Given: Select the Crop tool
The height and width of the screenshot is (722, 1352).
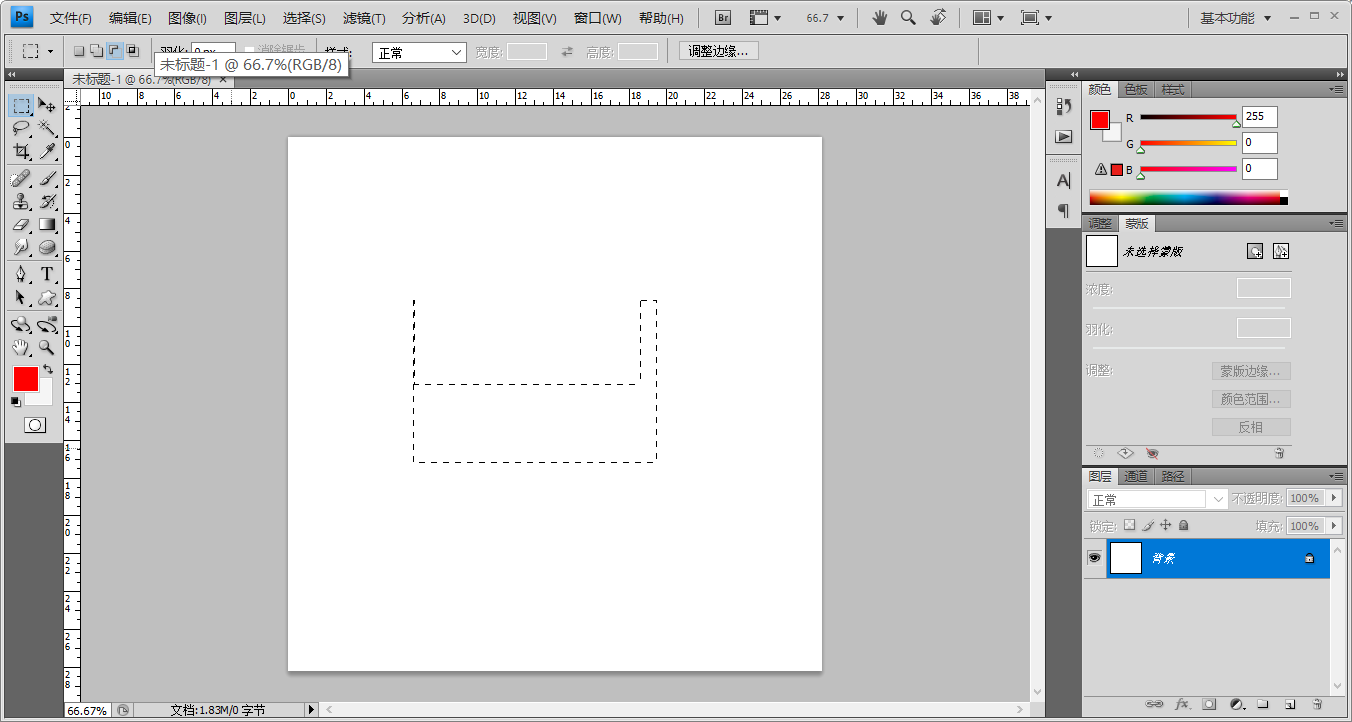Looking at the screenshot, I should [21, 151].
